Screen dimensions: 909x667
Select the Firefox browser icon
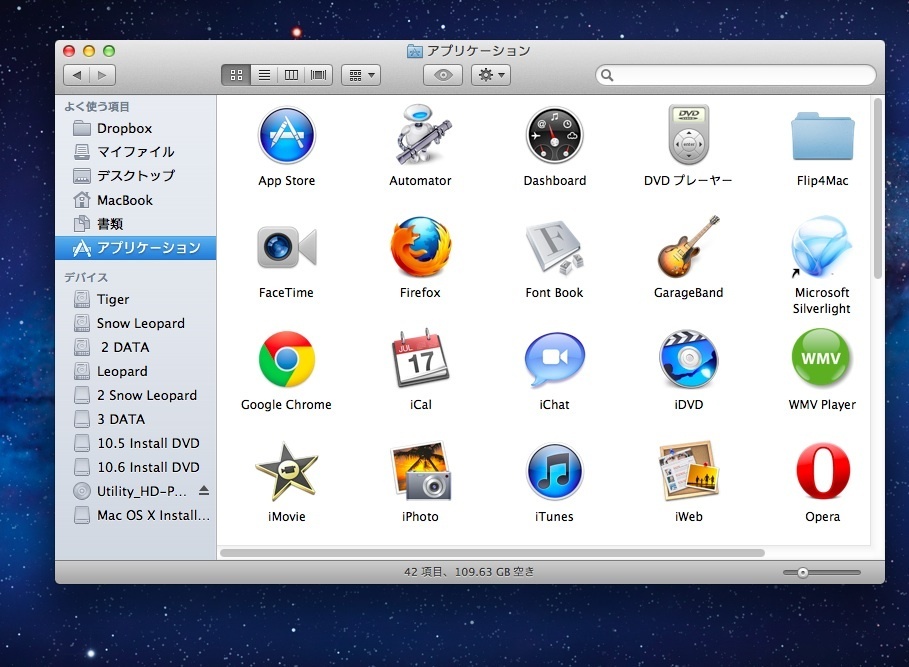pos(420,247)
